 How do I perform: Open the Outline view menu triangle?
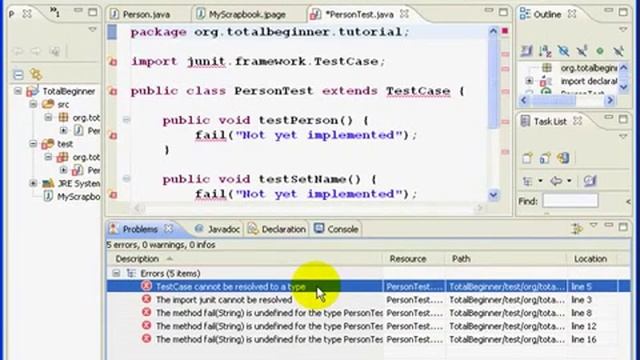point(623,29)
